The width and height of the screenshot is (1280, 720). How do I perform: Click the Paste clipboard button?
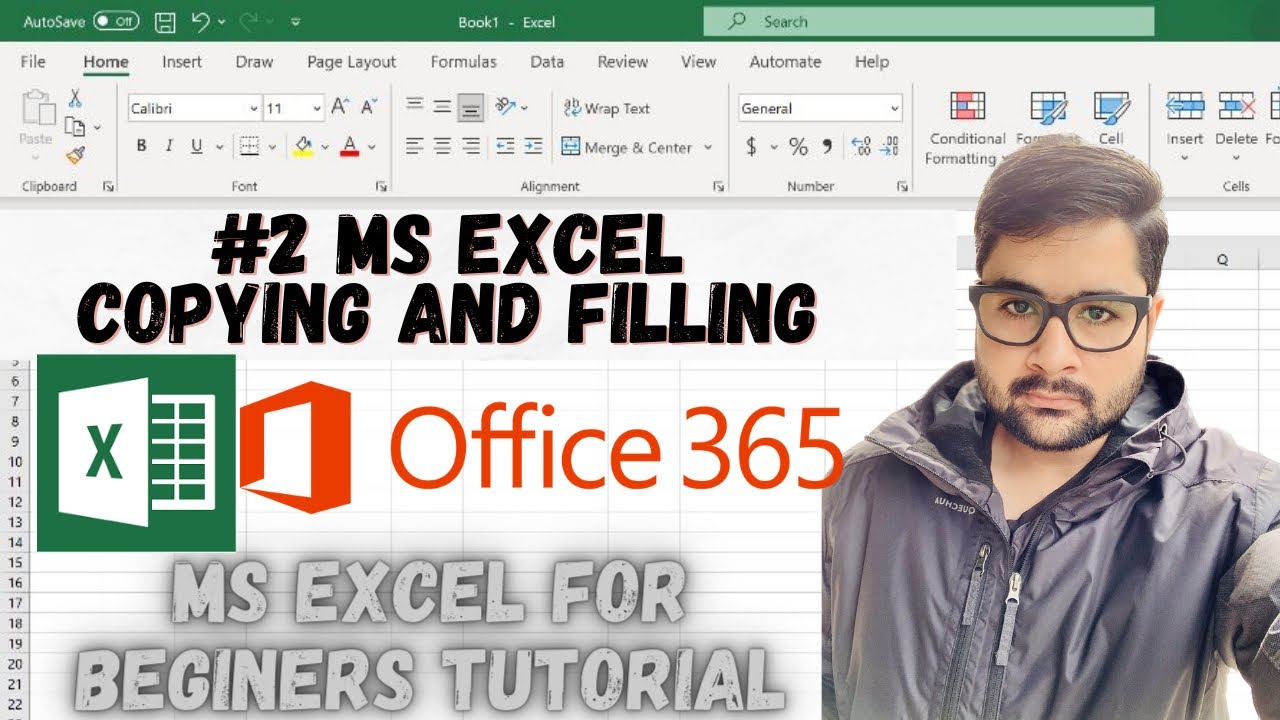(x=36, y=124)
